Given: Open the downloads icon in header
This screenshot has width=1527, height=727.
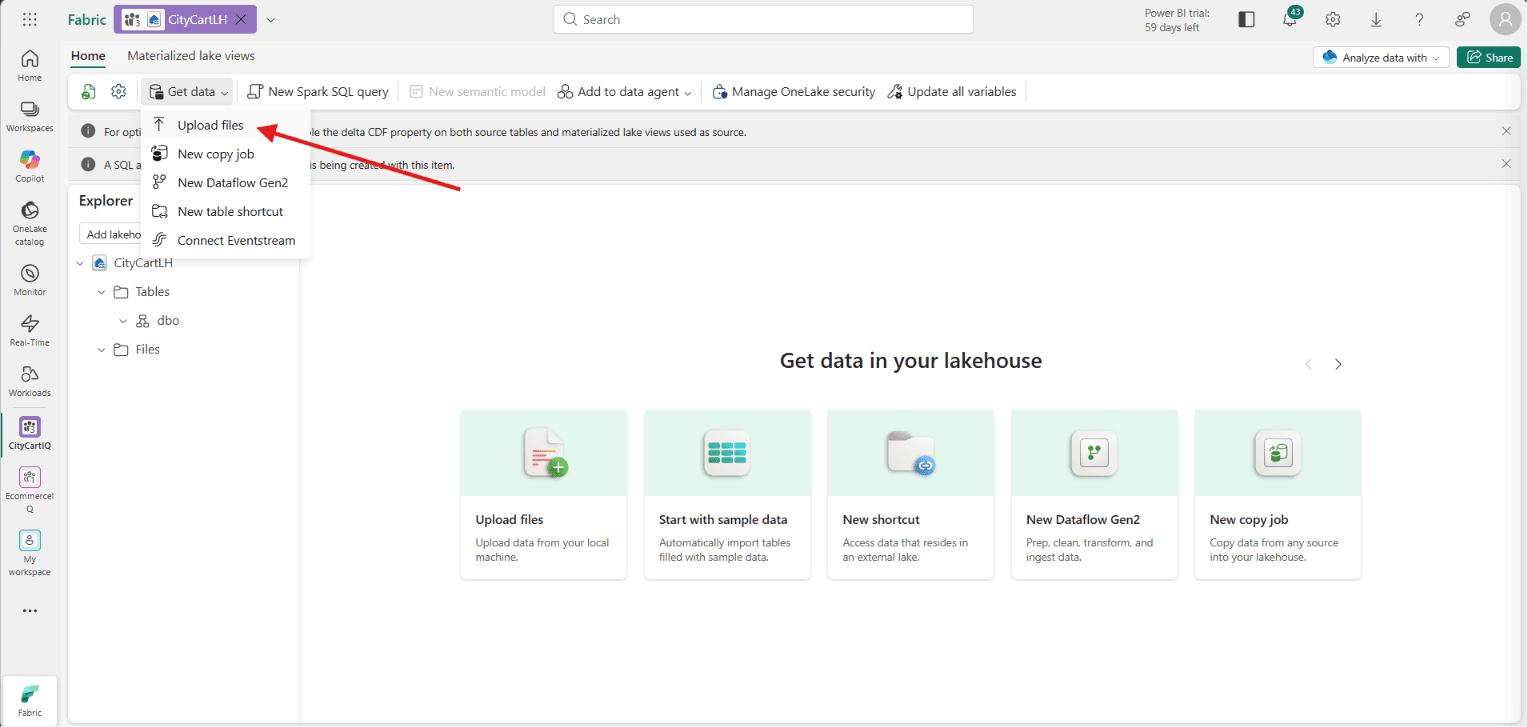Looking at the screenshot, I should tap(1376, 19).
